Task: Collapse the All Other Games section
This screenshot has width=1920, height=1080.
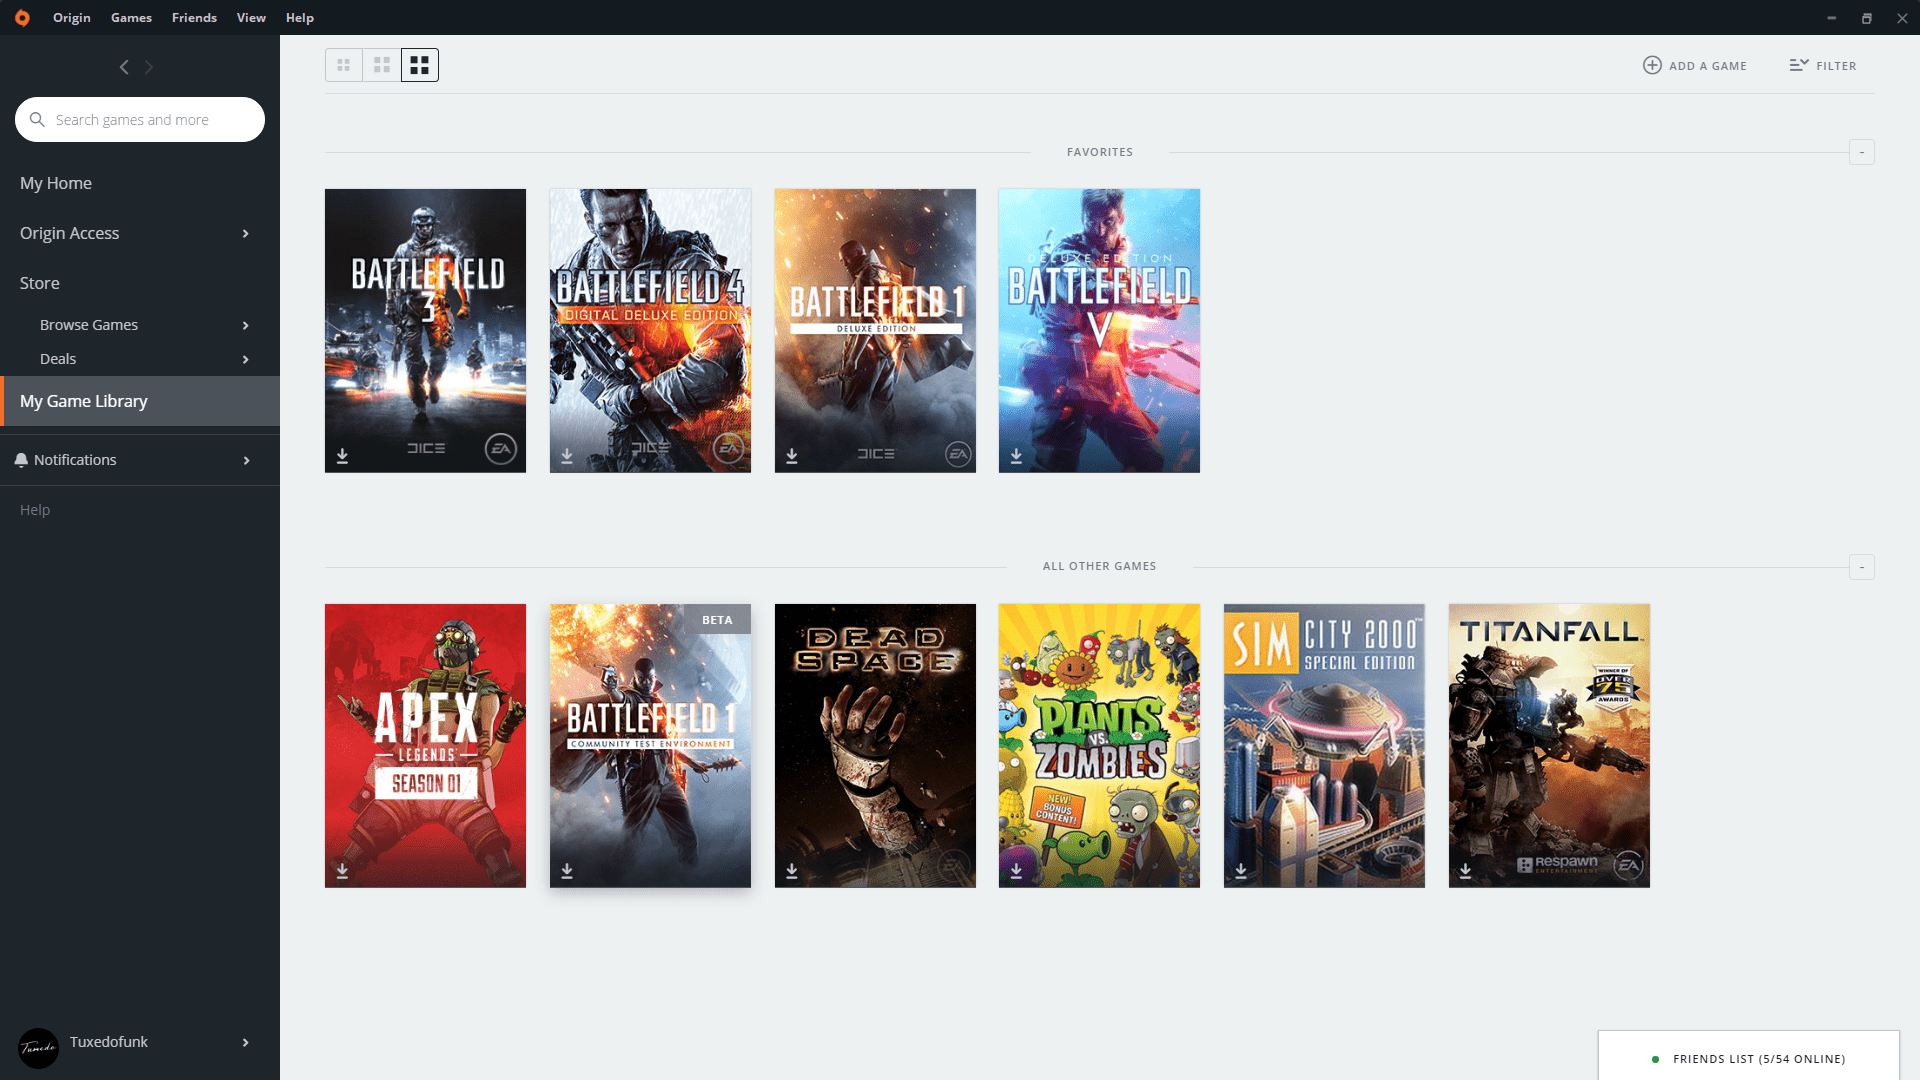Action: click(x=1861, y=567)
